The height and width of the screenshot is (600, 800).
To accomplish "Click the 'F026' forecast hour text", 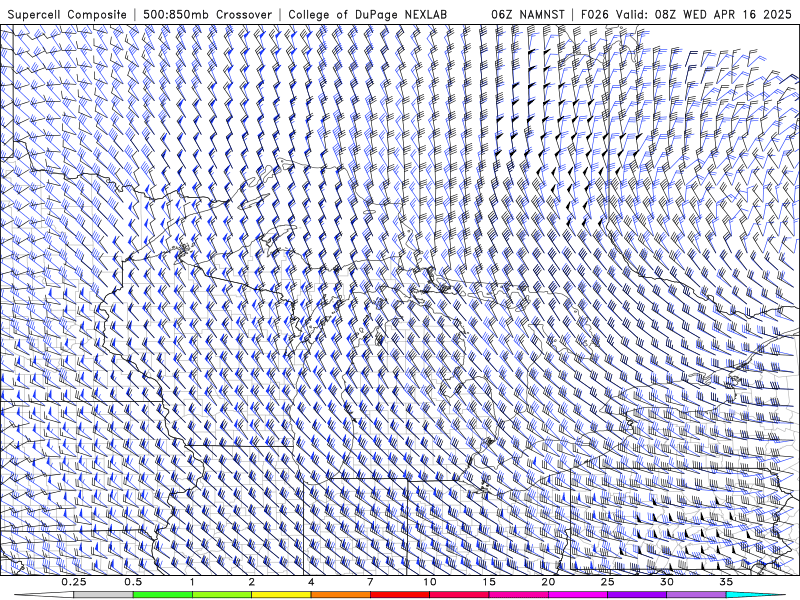I will point(595,14).
